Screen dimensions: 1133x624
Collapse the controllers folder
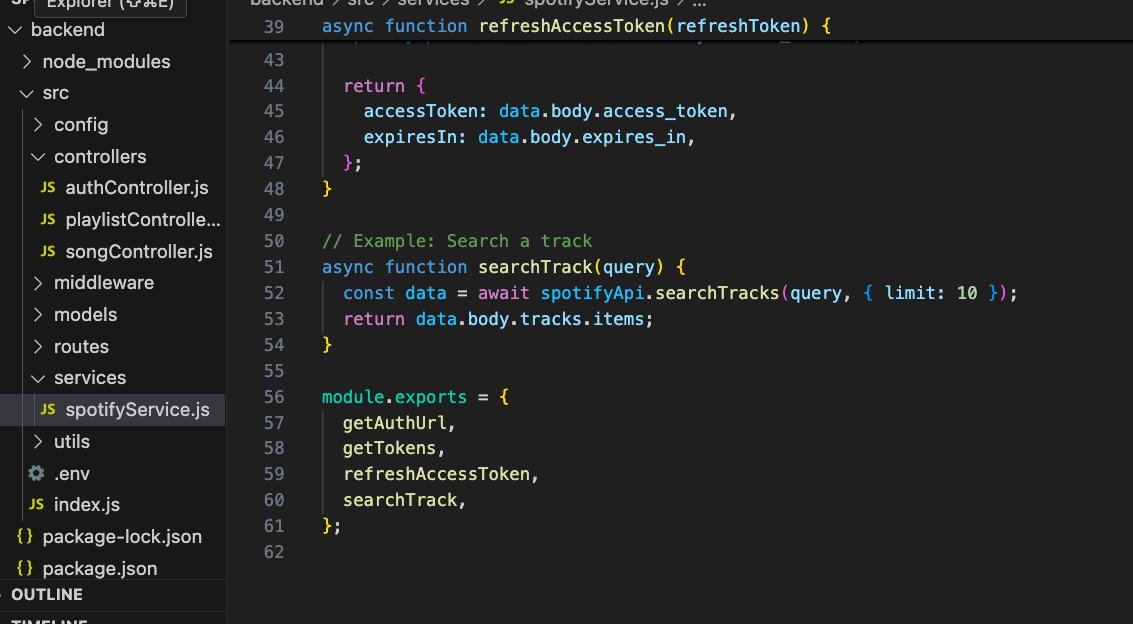pyautogui.click(x=38, y=157)
